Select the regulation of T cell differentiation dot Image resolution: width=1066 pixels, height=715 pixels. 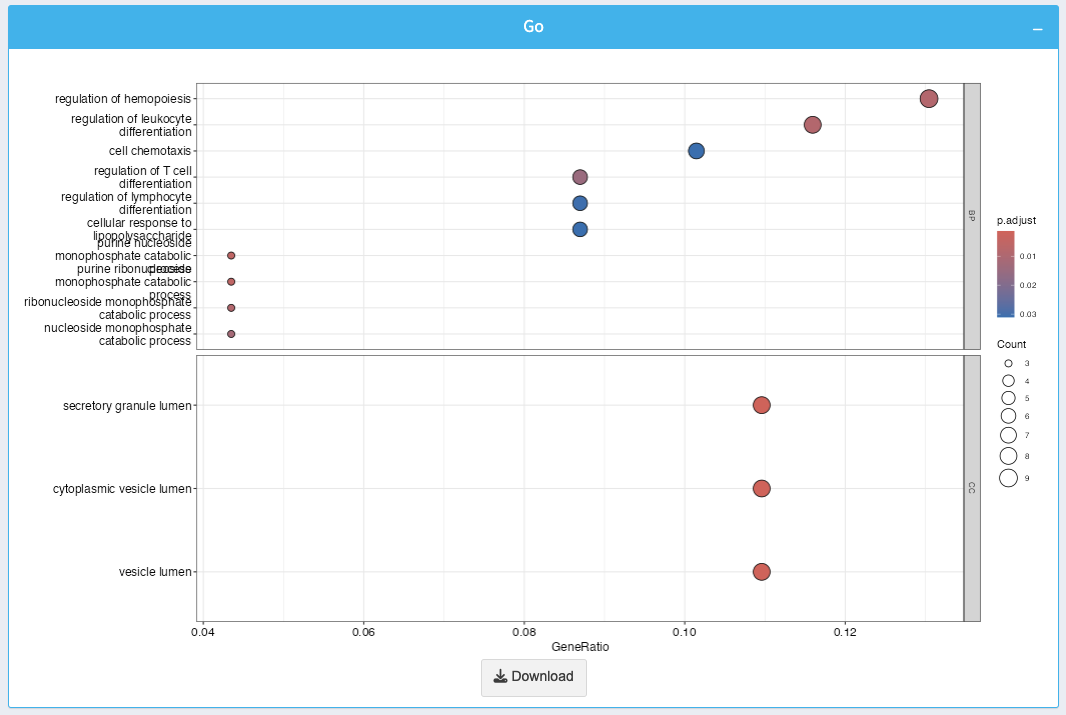[580, 177]
